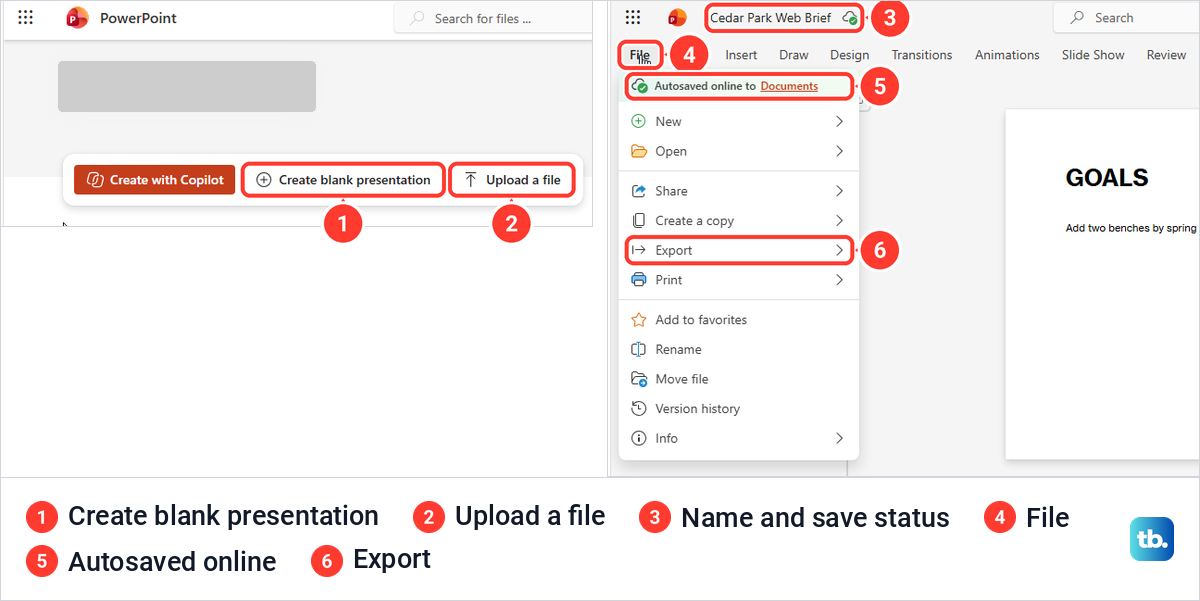The height and width of the screenshot is (601, 1200).
Task: Expand Print submenu chevron
Action: click(x=839, y=280)
